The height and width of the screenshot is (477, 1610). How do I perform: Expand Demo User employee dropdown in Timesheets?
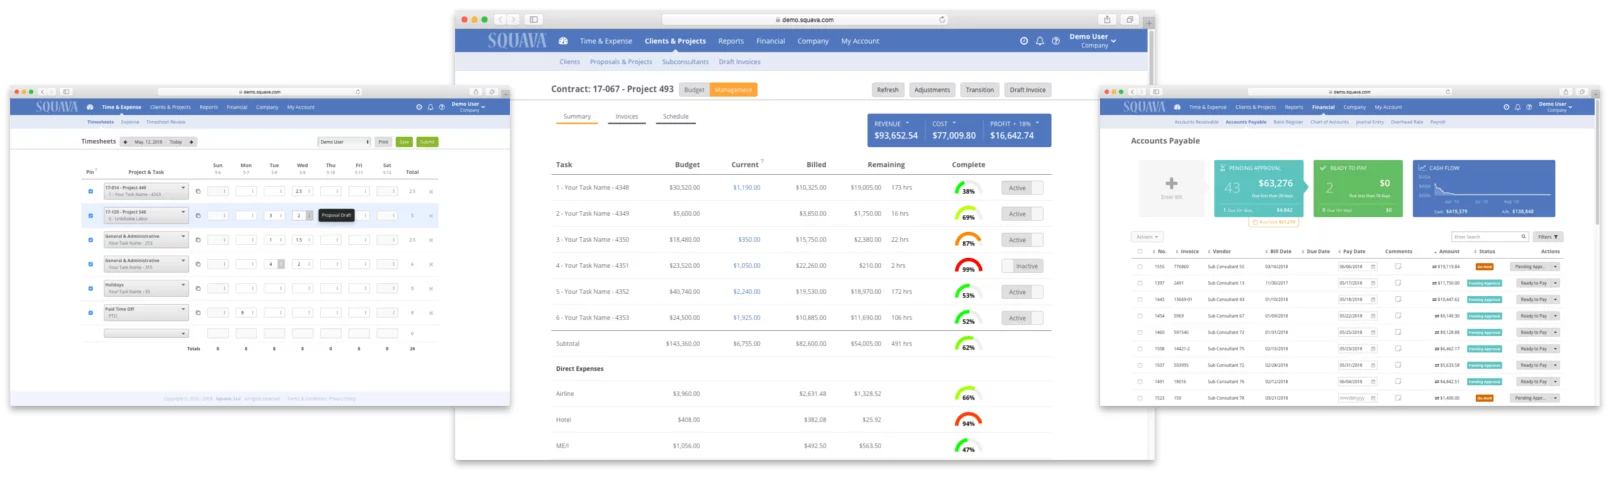click(344, 142)
